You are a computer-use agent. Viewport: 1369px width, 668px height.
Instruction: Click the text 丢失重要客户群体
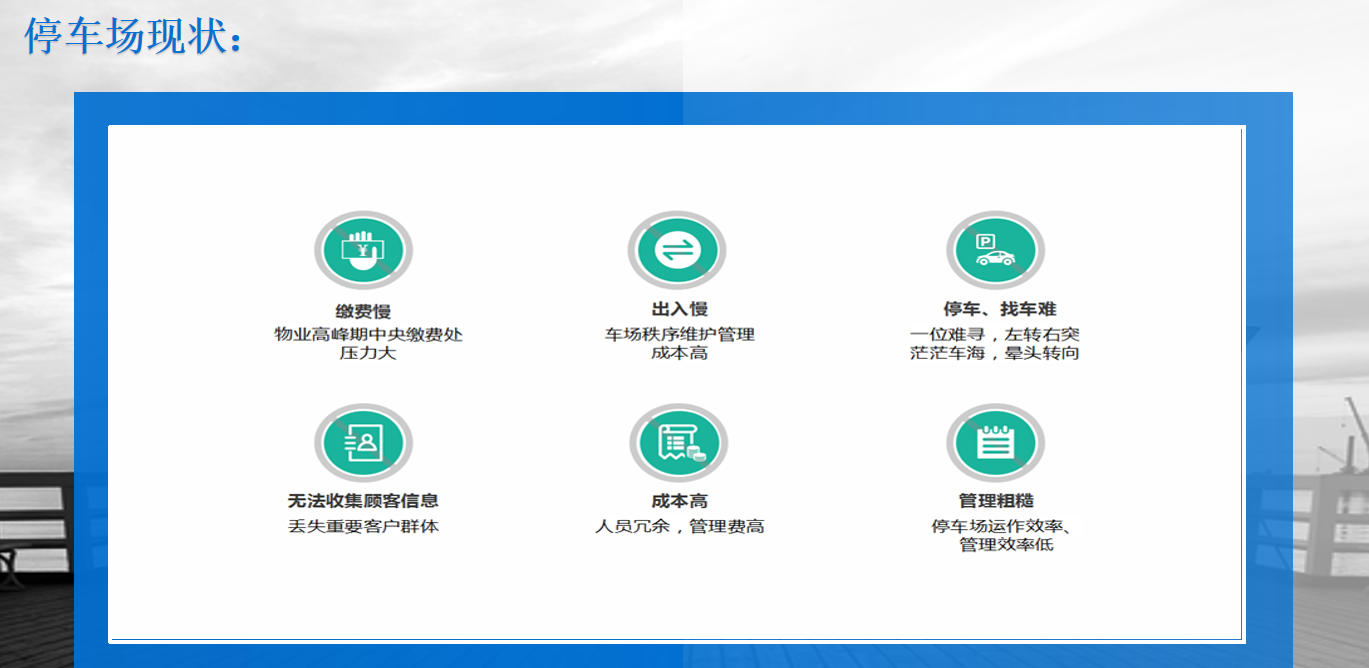click(x=363, y=525)
